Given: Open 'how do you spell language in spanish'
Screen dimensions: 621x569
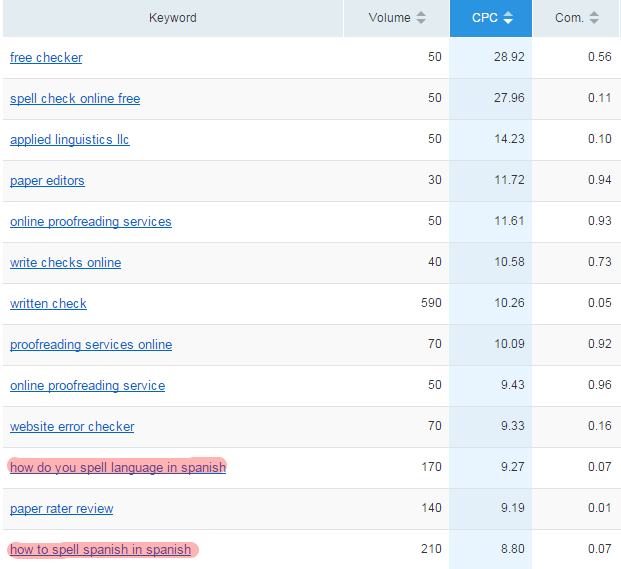Looking at the screenshot, I should (x=118, y=468).
